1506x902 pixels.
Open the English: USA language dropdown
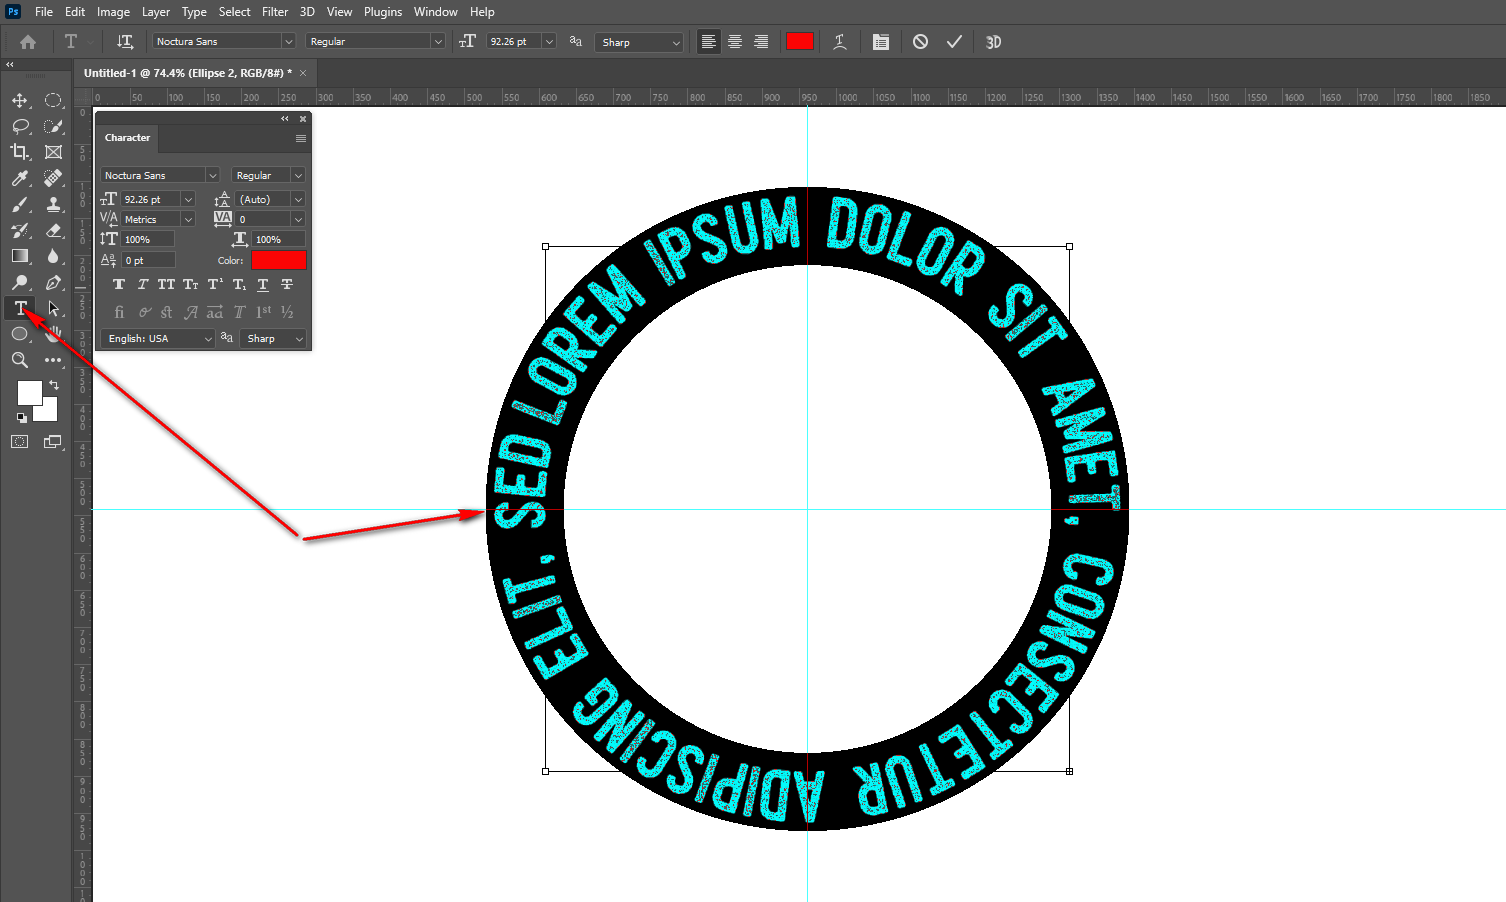pos(159,339)
